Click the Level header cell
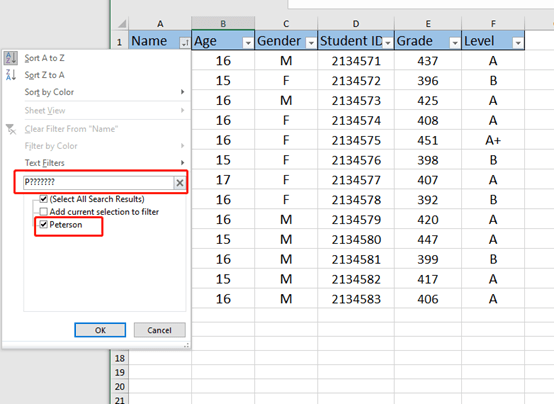The image size is (554, 404). 493,40
